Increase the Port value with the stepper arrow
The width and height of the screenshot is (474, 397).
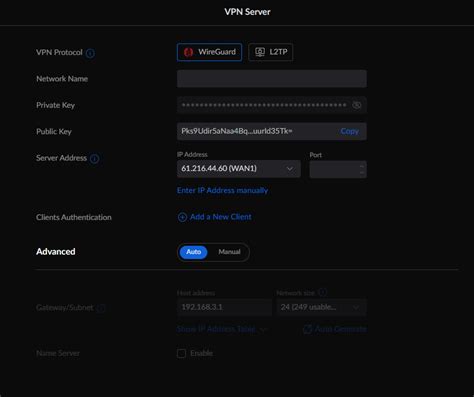(x=362, y=166)
